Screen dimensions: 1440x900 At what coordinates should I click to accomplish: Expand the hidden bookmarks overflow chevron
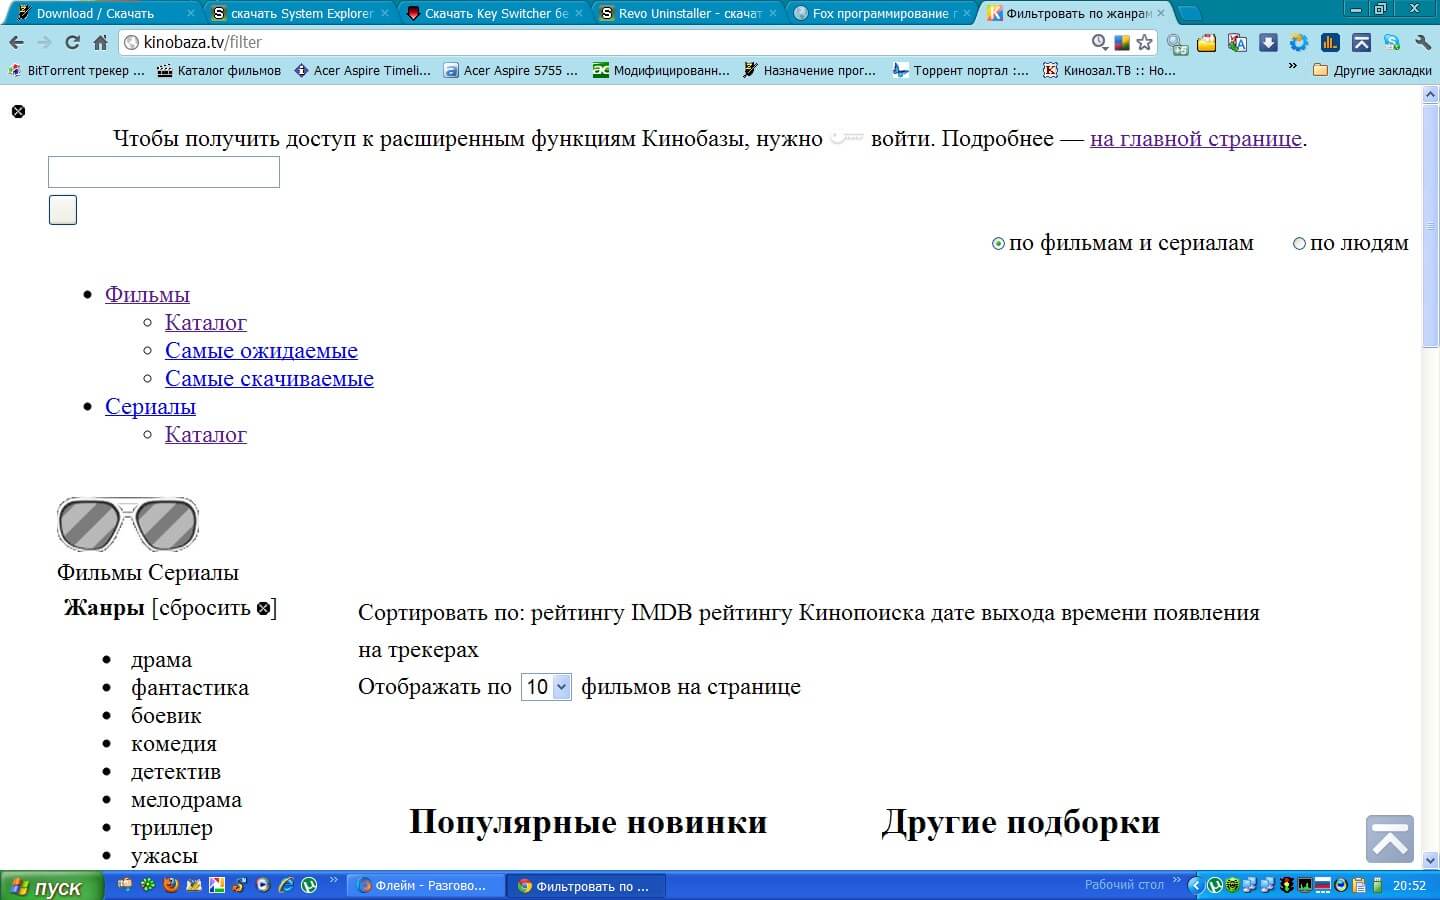click(x=1292, y=67)
